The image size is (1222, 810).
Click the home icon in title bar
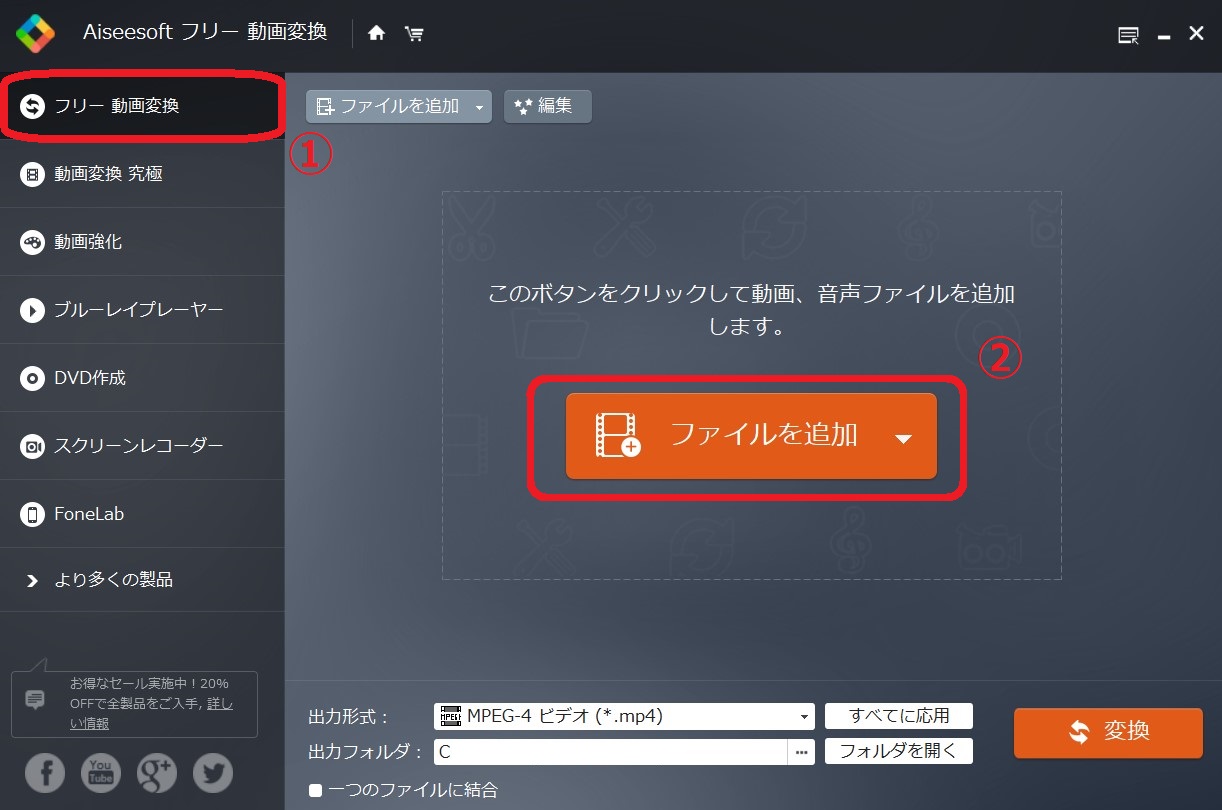coord(376,33)
